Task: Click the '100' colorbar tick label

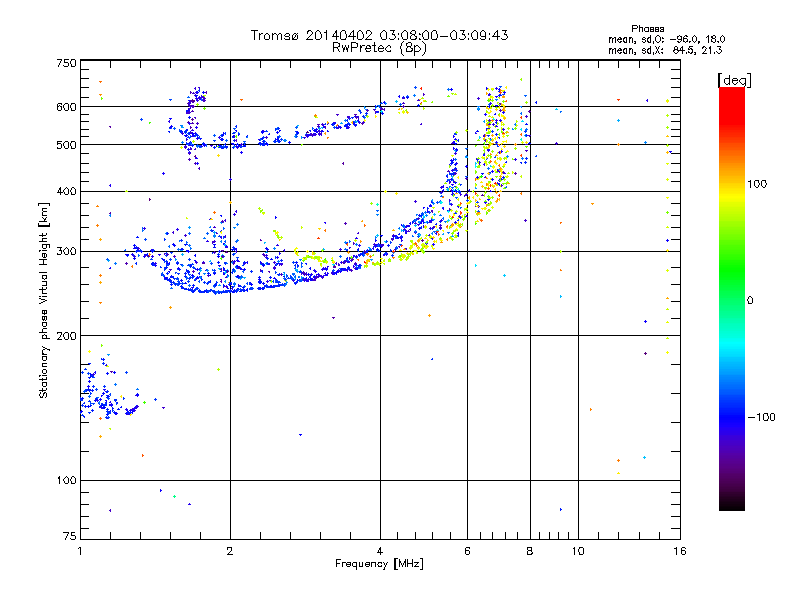Action: coord(757,184)
